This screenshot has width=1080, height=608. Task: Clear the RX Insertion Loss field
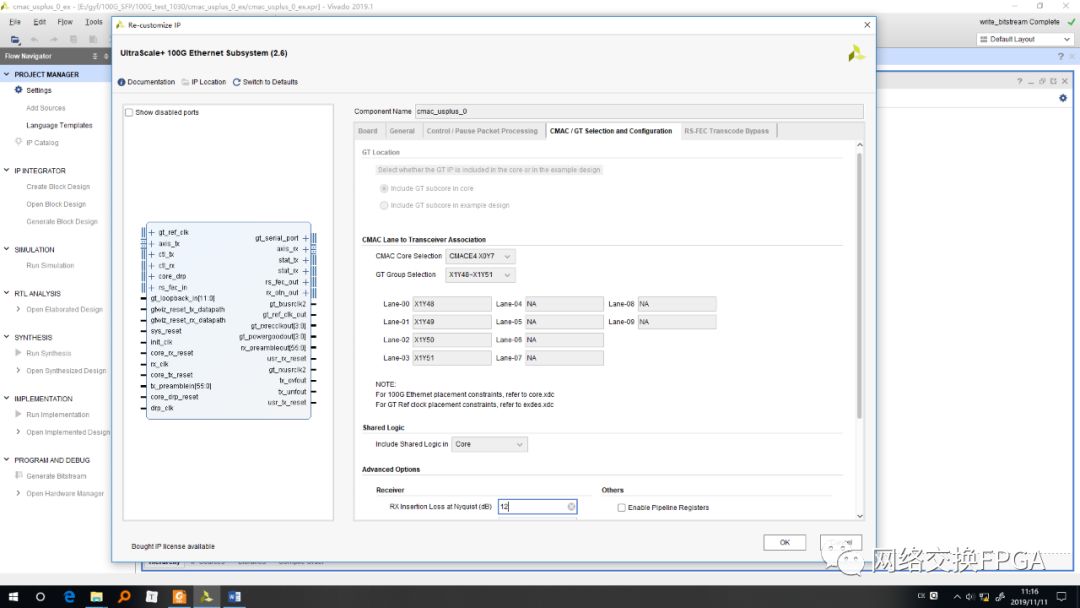pos(571,507)
